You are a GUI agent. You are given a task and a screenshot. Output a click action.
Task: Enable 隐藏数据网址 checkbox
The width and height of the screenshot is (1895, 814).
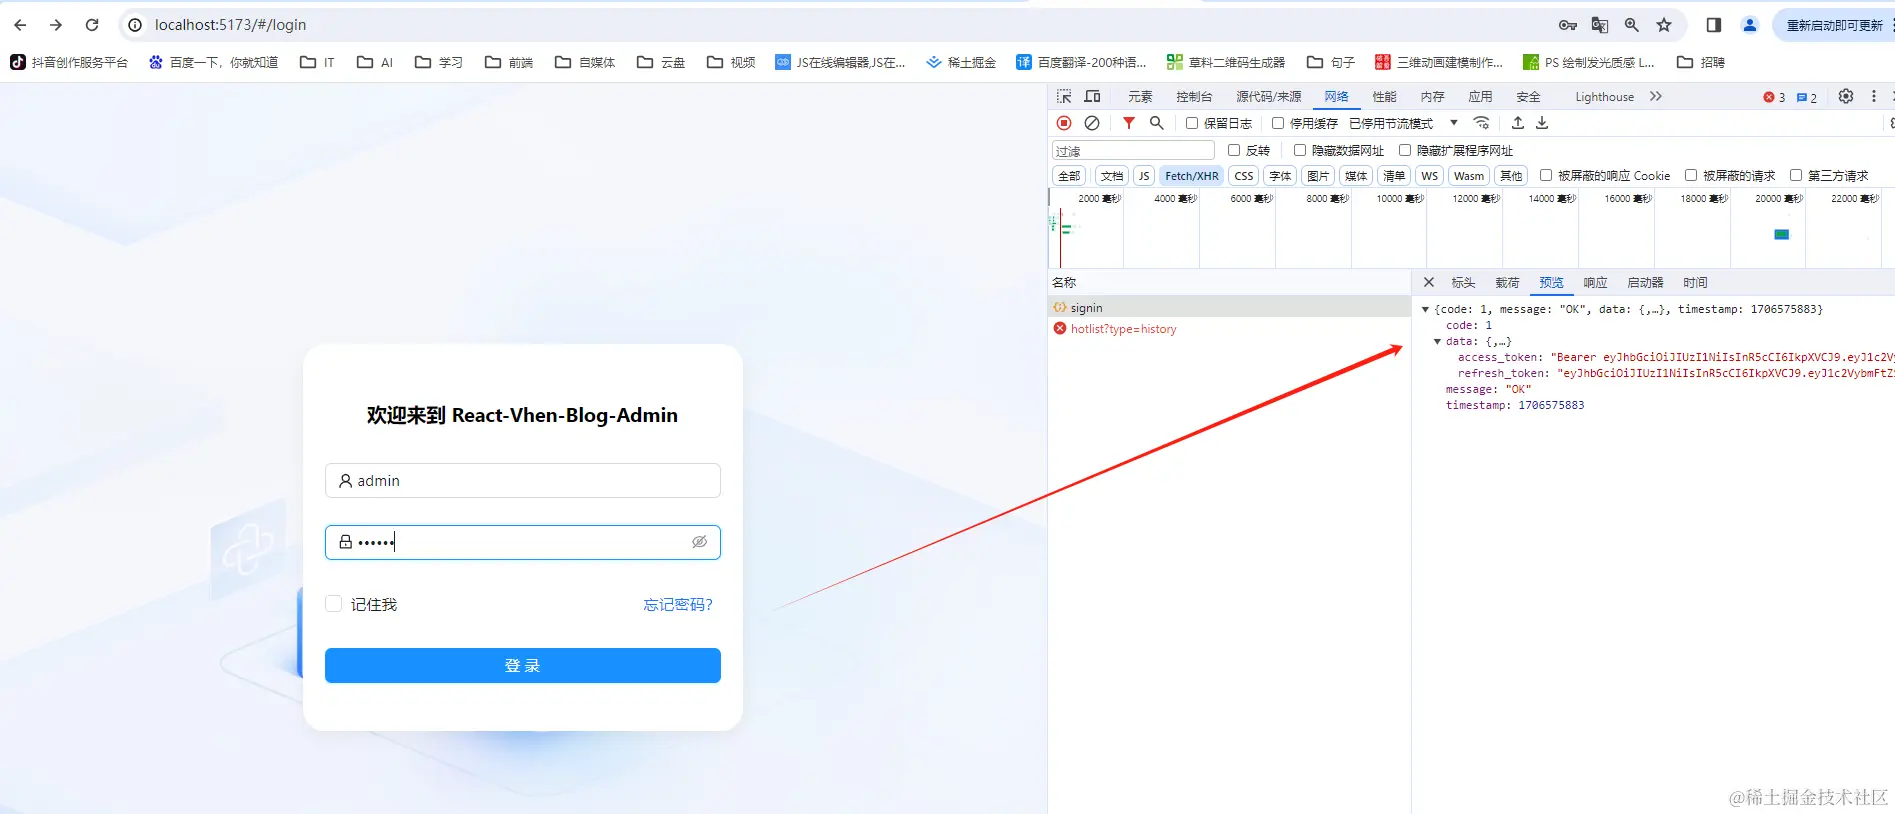pos(1300,150)
